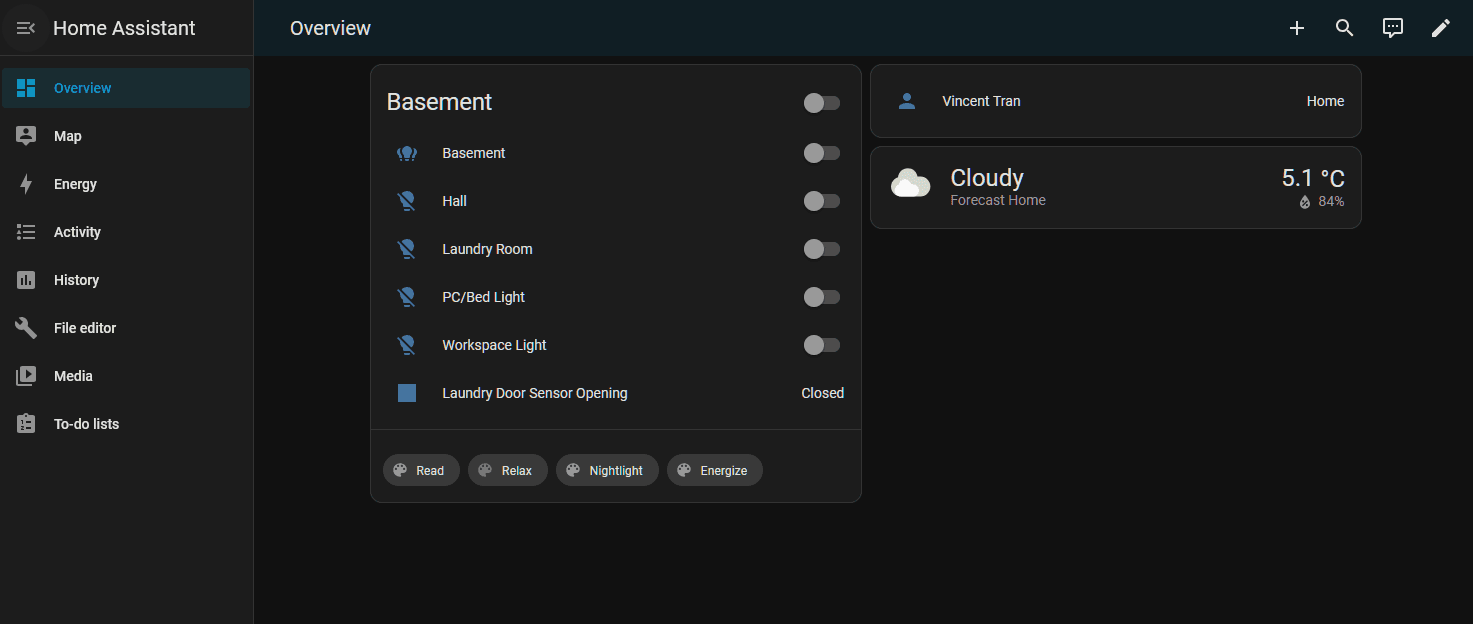Click the Edit dashboard pencil icon
The width and height of the screenshot is (1473, 624).
point(1440,28)
